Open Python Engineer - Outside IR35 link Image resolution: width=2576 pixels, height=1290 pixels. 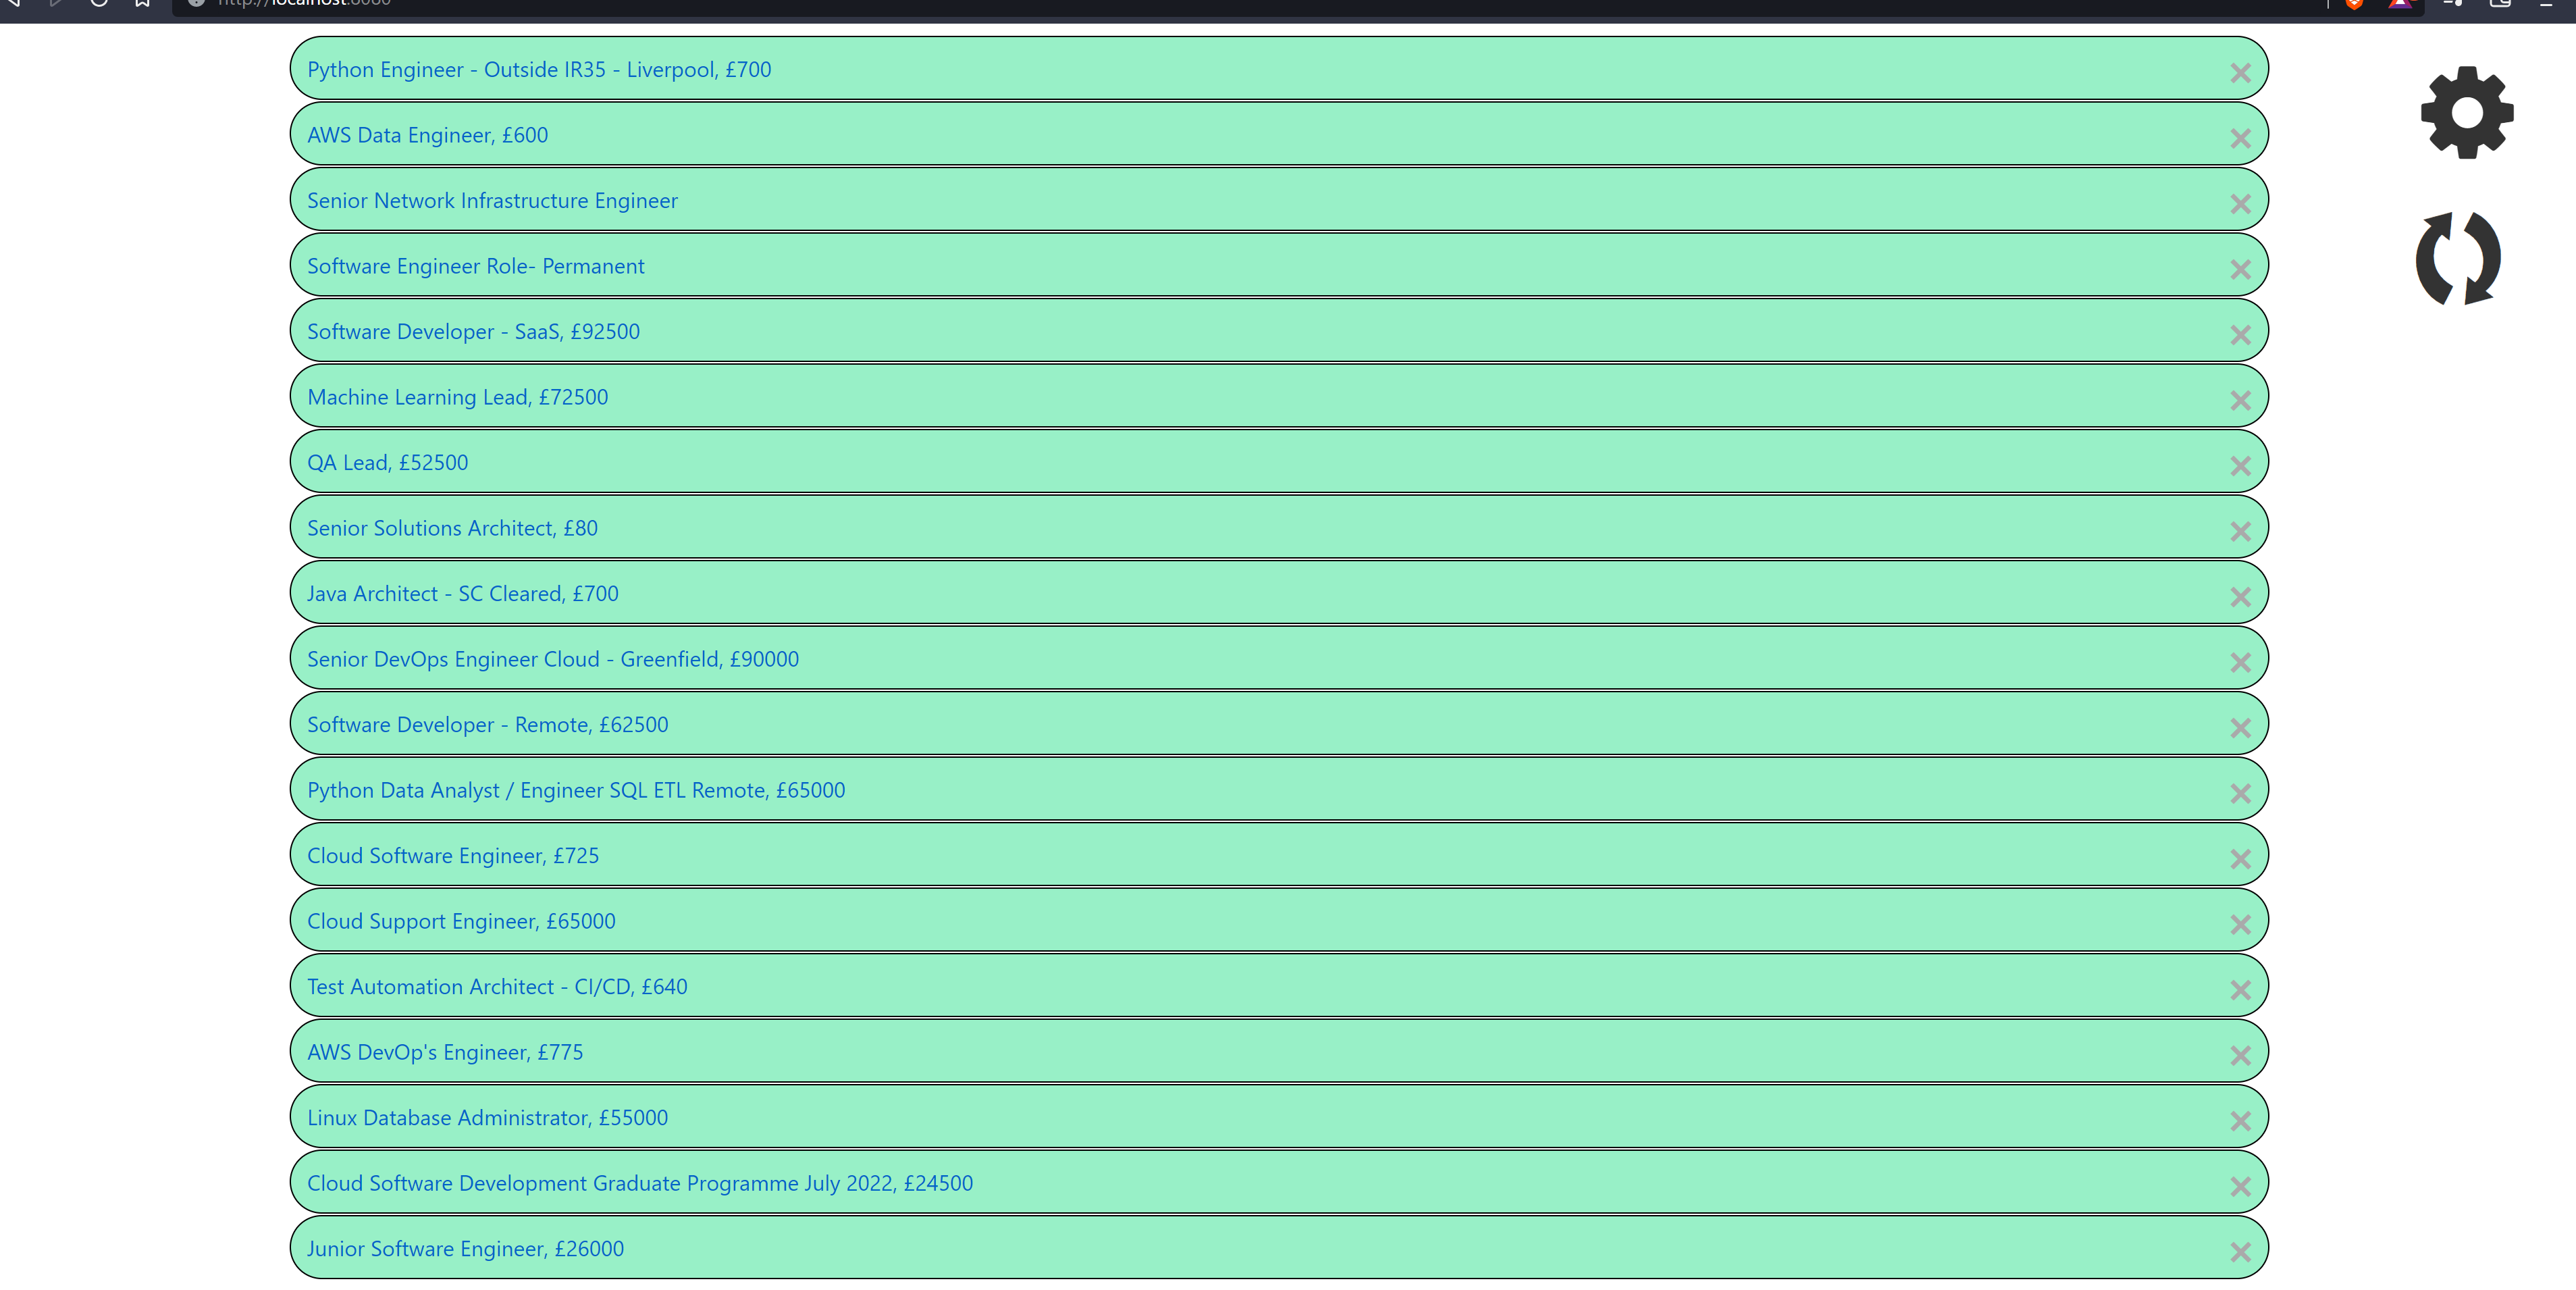[539, 70]
